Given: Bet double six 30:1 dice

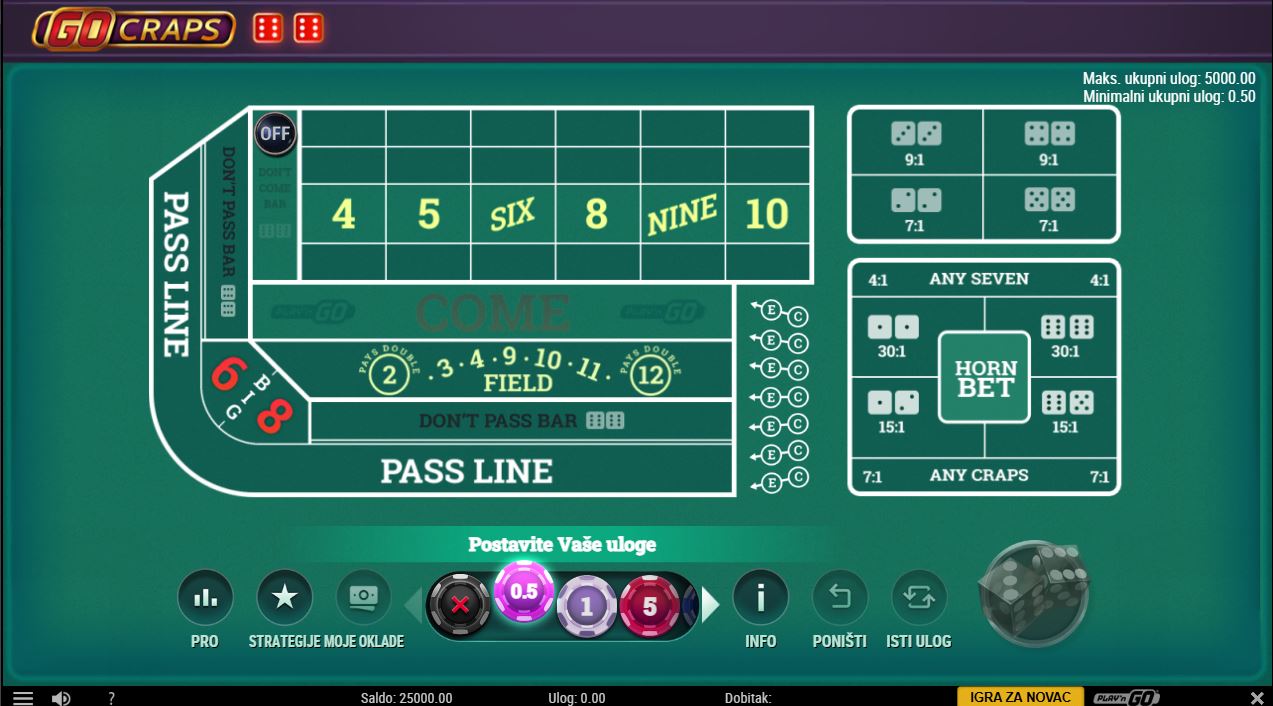Looking at the screenshot, I should 1067,336.
